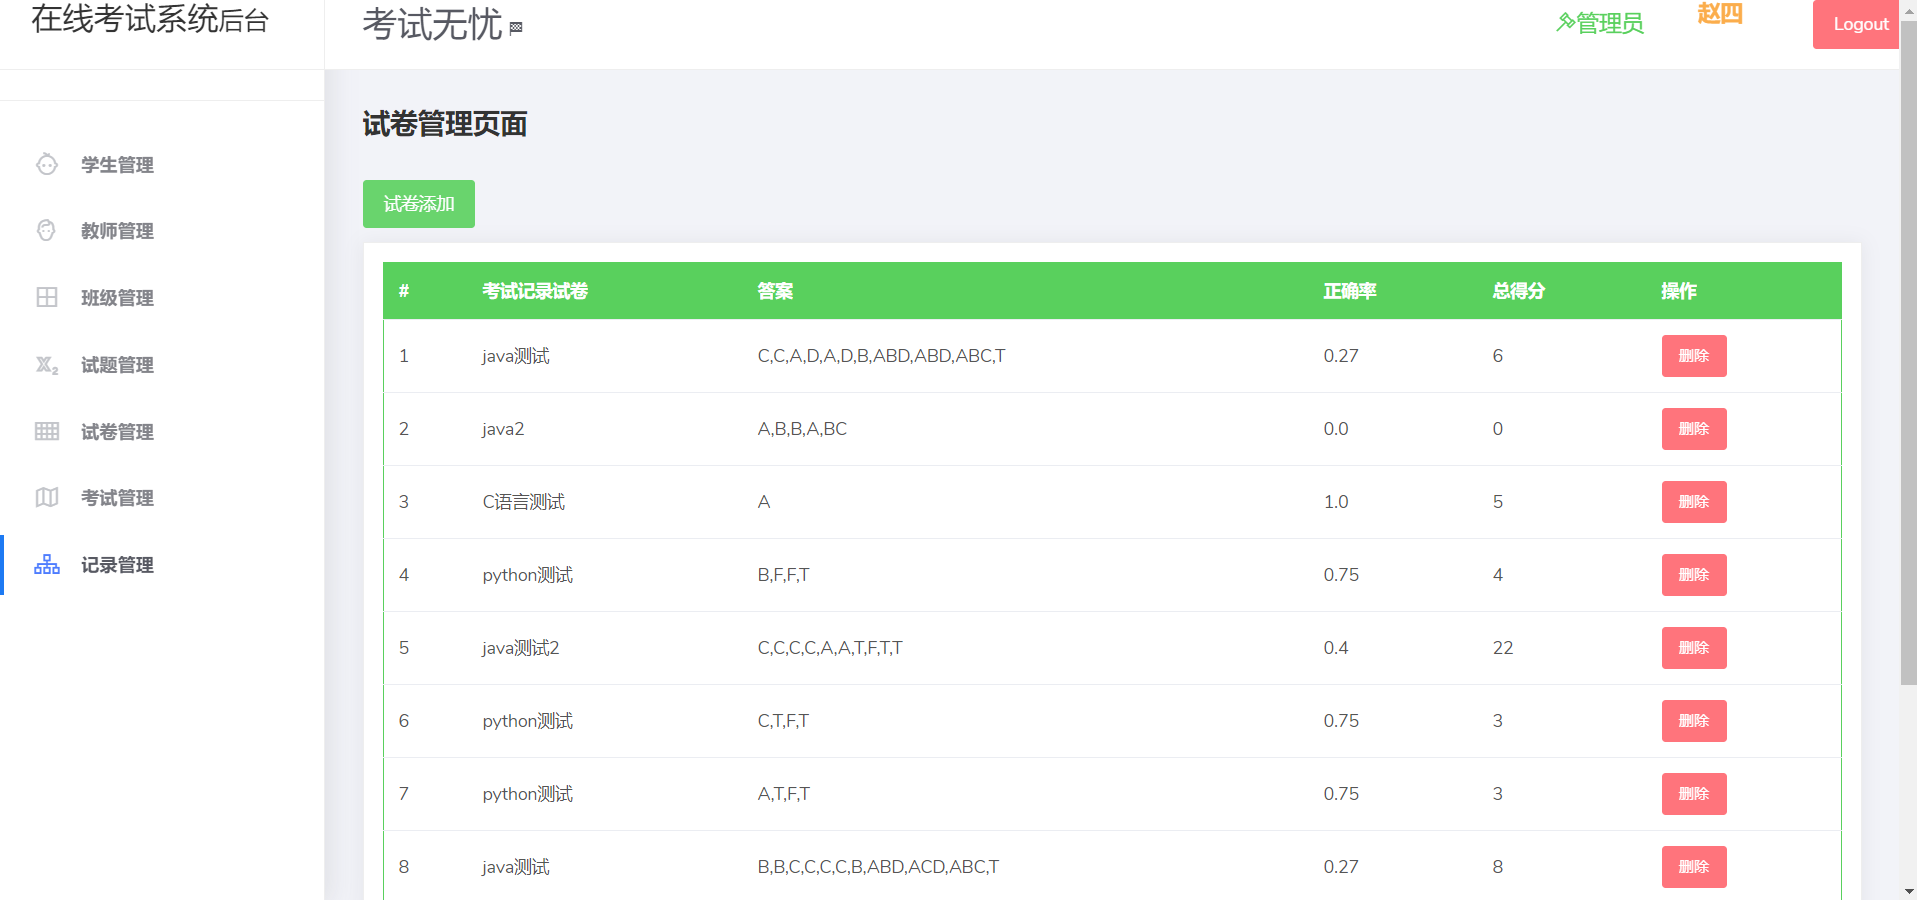Delete the java2 record in row 2
Screen dimensions: 1917x900
click(x=1694, y=429)
